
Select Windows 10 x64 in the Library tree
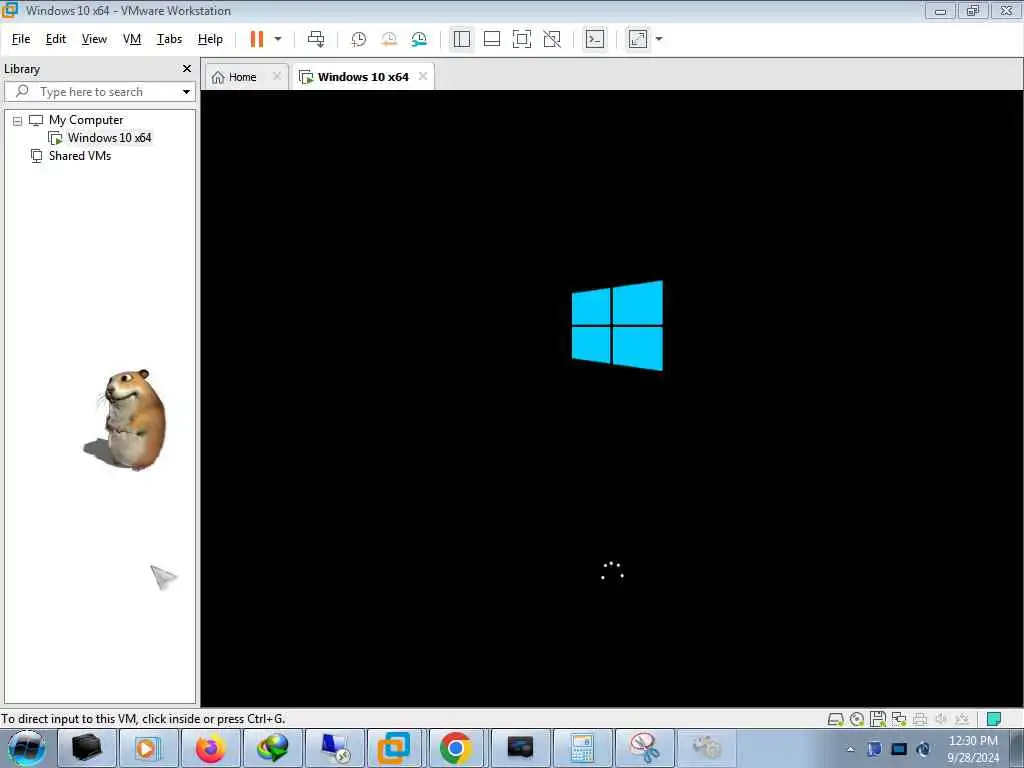(x=109, y=138)
